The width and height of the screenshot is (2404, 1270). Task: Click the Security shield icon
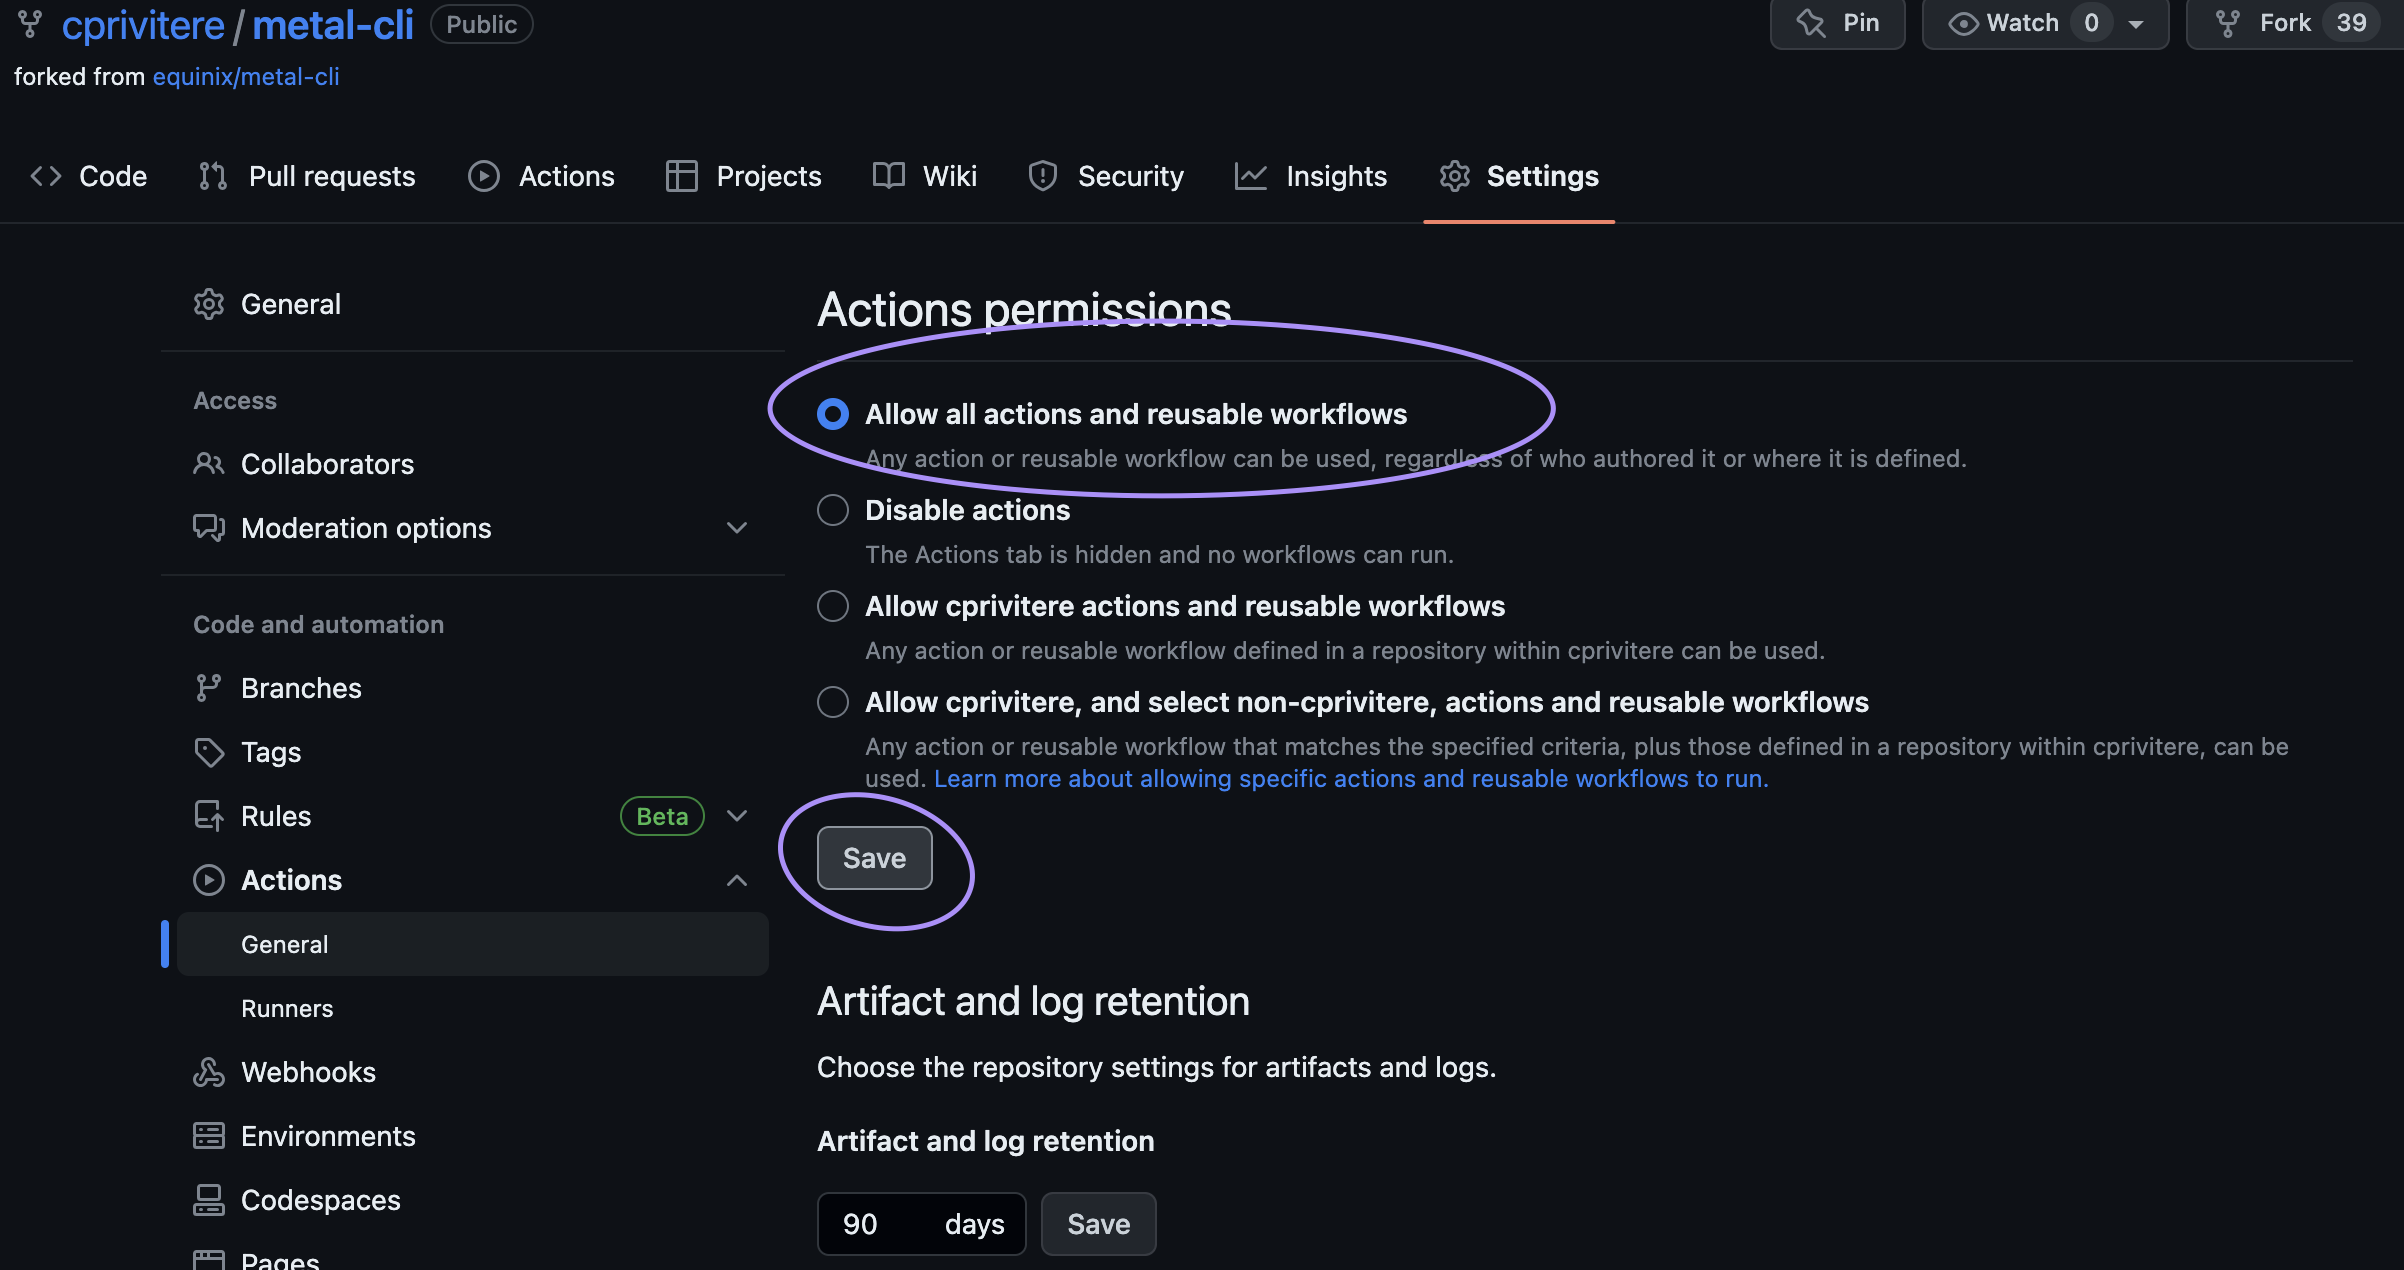(x=1043, y=176)
